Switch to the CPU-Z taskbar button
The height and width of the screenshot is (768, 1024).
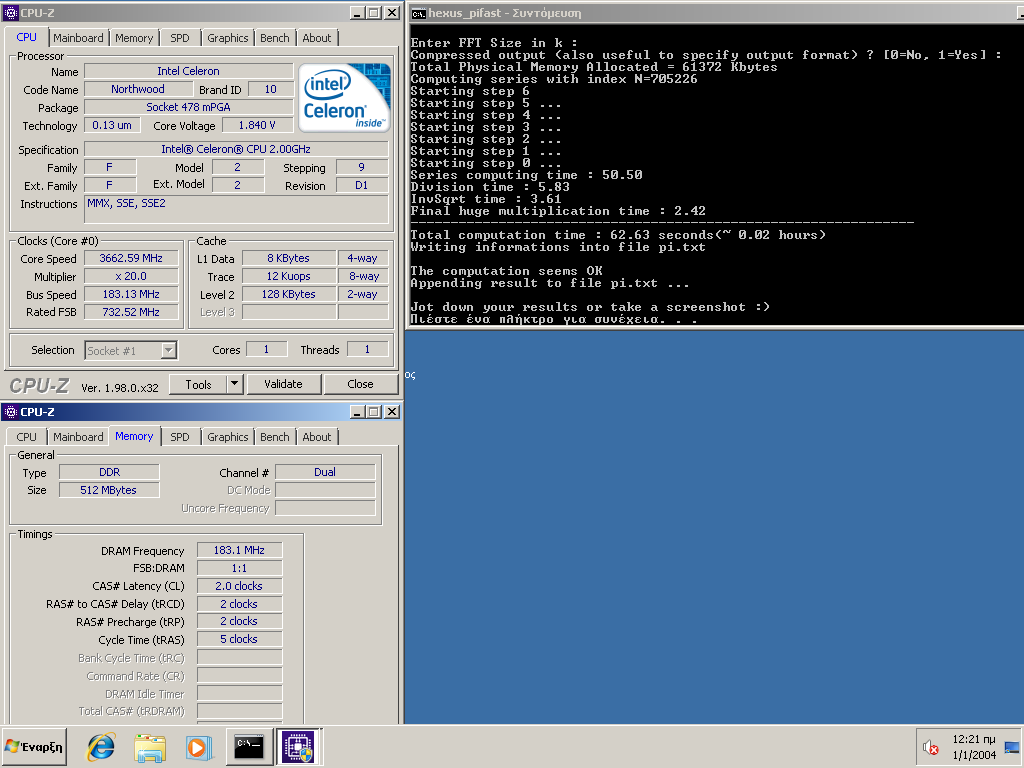[x=298, y=746]
